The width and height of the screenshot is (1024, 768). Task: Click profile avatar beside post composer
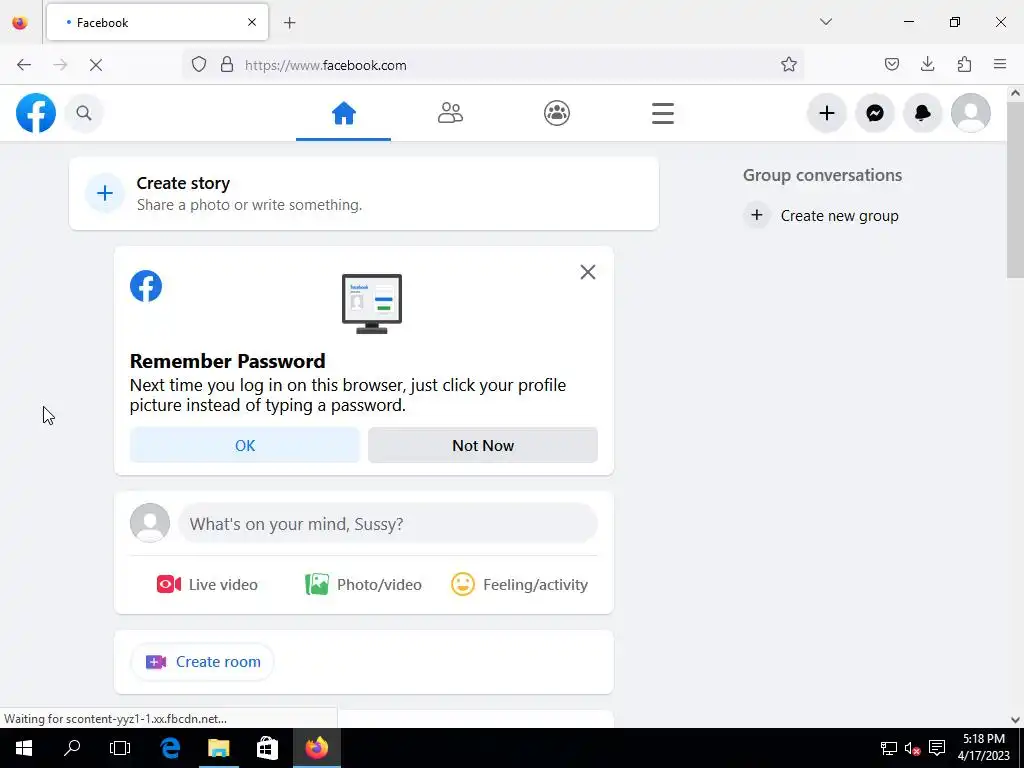[150, 523]
